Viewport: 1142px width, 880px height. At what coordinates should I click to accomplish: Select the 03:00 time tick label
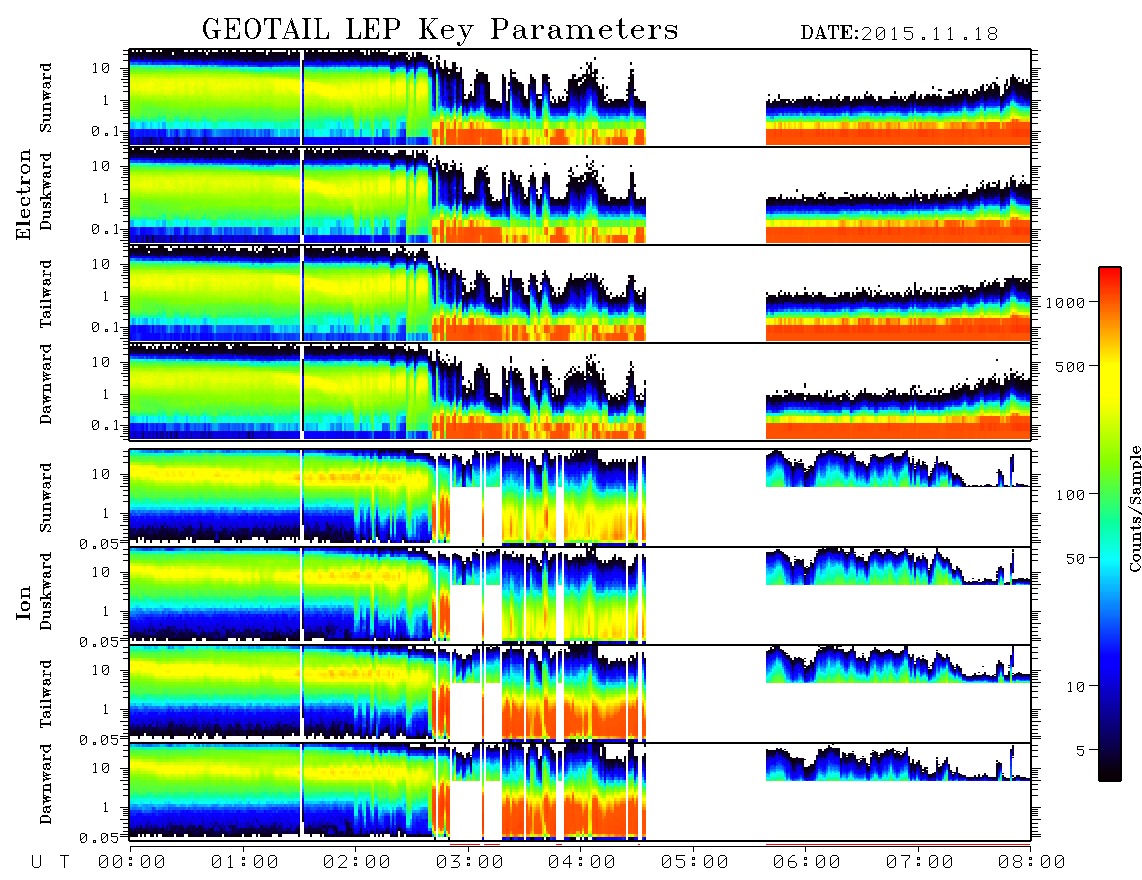point(469,862)
